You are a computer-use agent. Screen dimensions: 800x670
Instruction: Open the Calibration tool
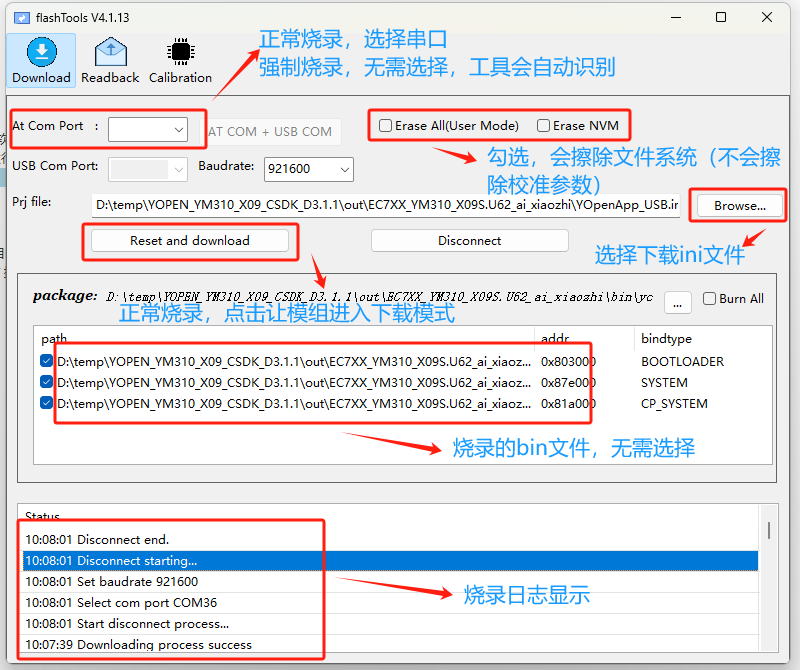pyautogui.click(x=180, y=61)
